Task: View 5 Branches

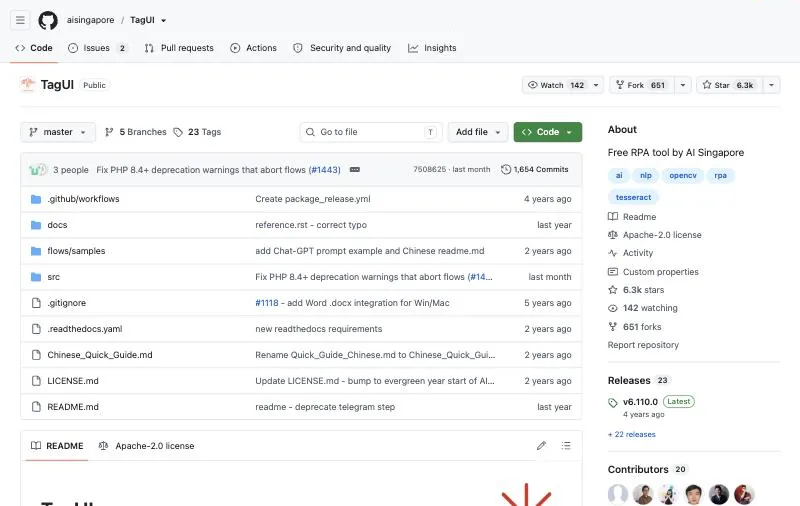Action: coord(136,132)
